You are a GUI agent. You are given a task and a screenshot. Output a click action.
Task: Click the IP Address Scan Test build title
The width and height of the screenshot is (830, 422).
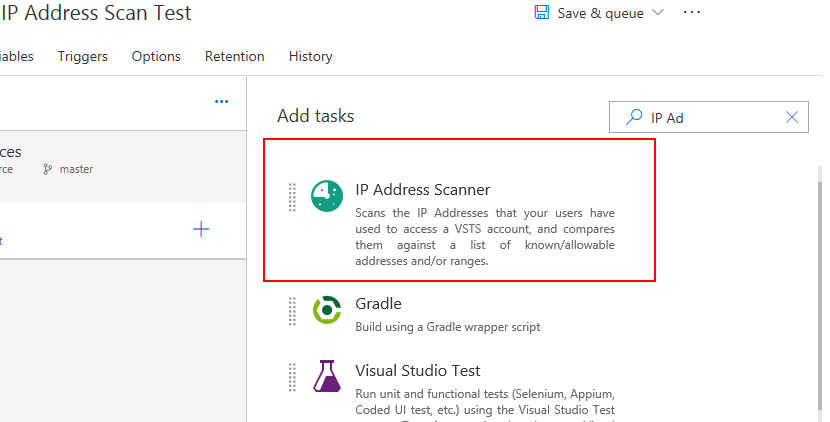point(96,13)
